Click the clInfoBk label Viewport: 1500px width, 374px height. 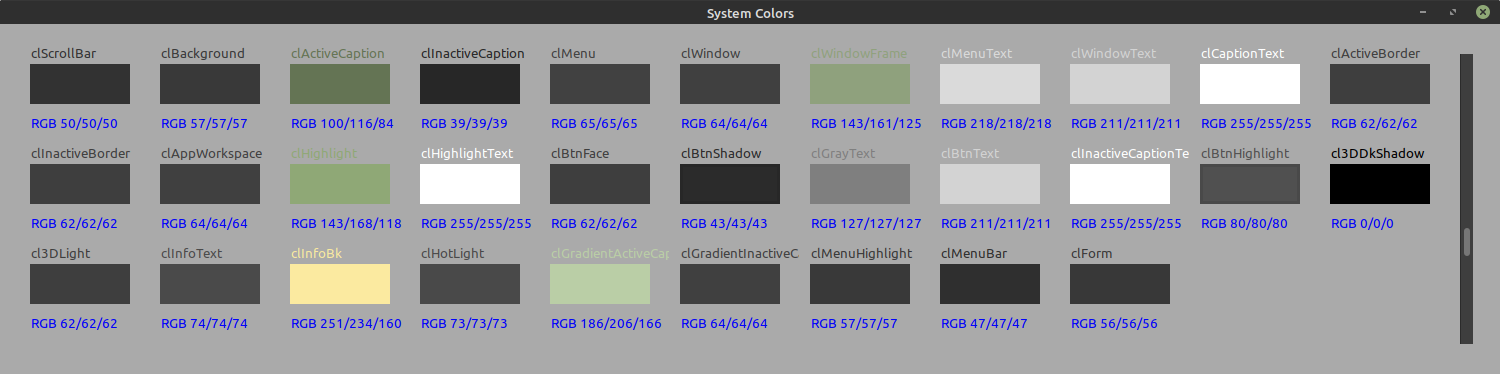[x=316, y=254]
